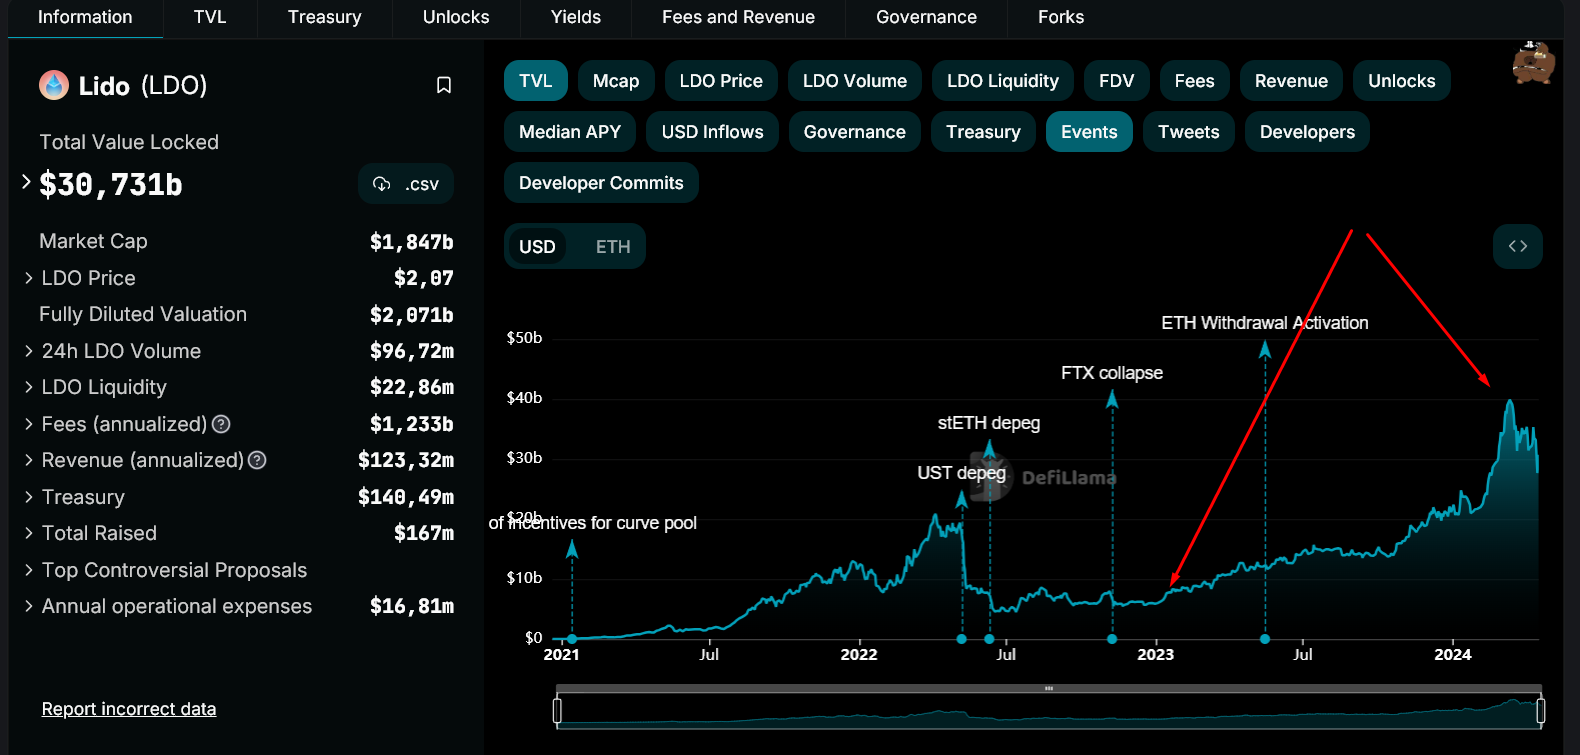The height and width of the screenshot is (755, 1580).
Task: Click the download cloud icon by .csv
Action: point(381,184)
